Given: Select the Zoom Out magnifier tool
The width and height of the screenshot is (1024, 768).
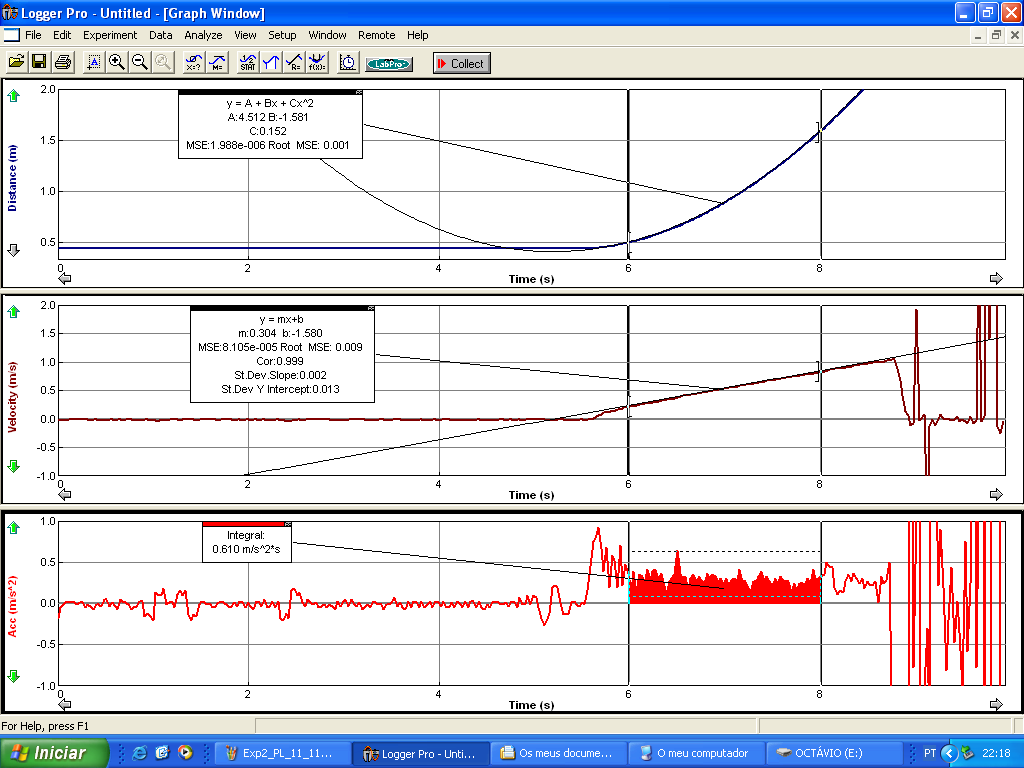Looking at the screenshot, I should tap(140, 63).
